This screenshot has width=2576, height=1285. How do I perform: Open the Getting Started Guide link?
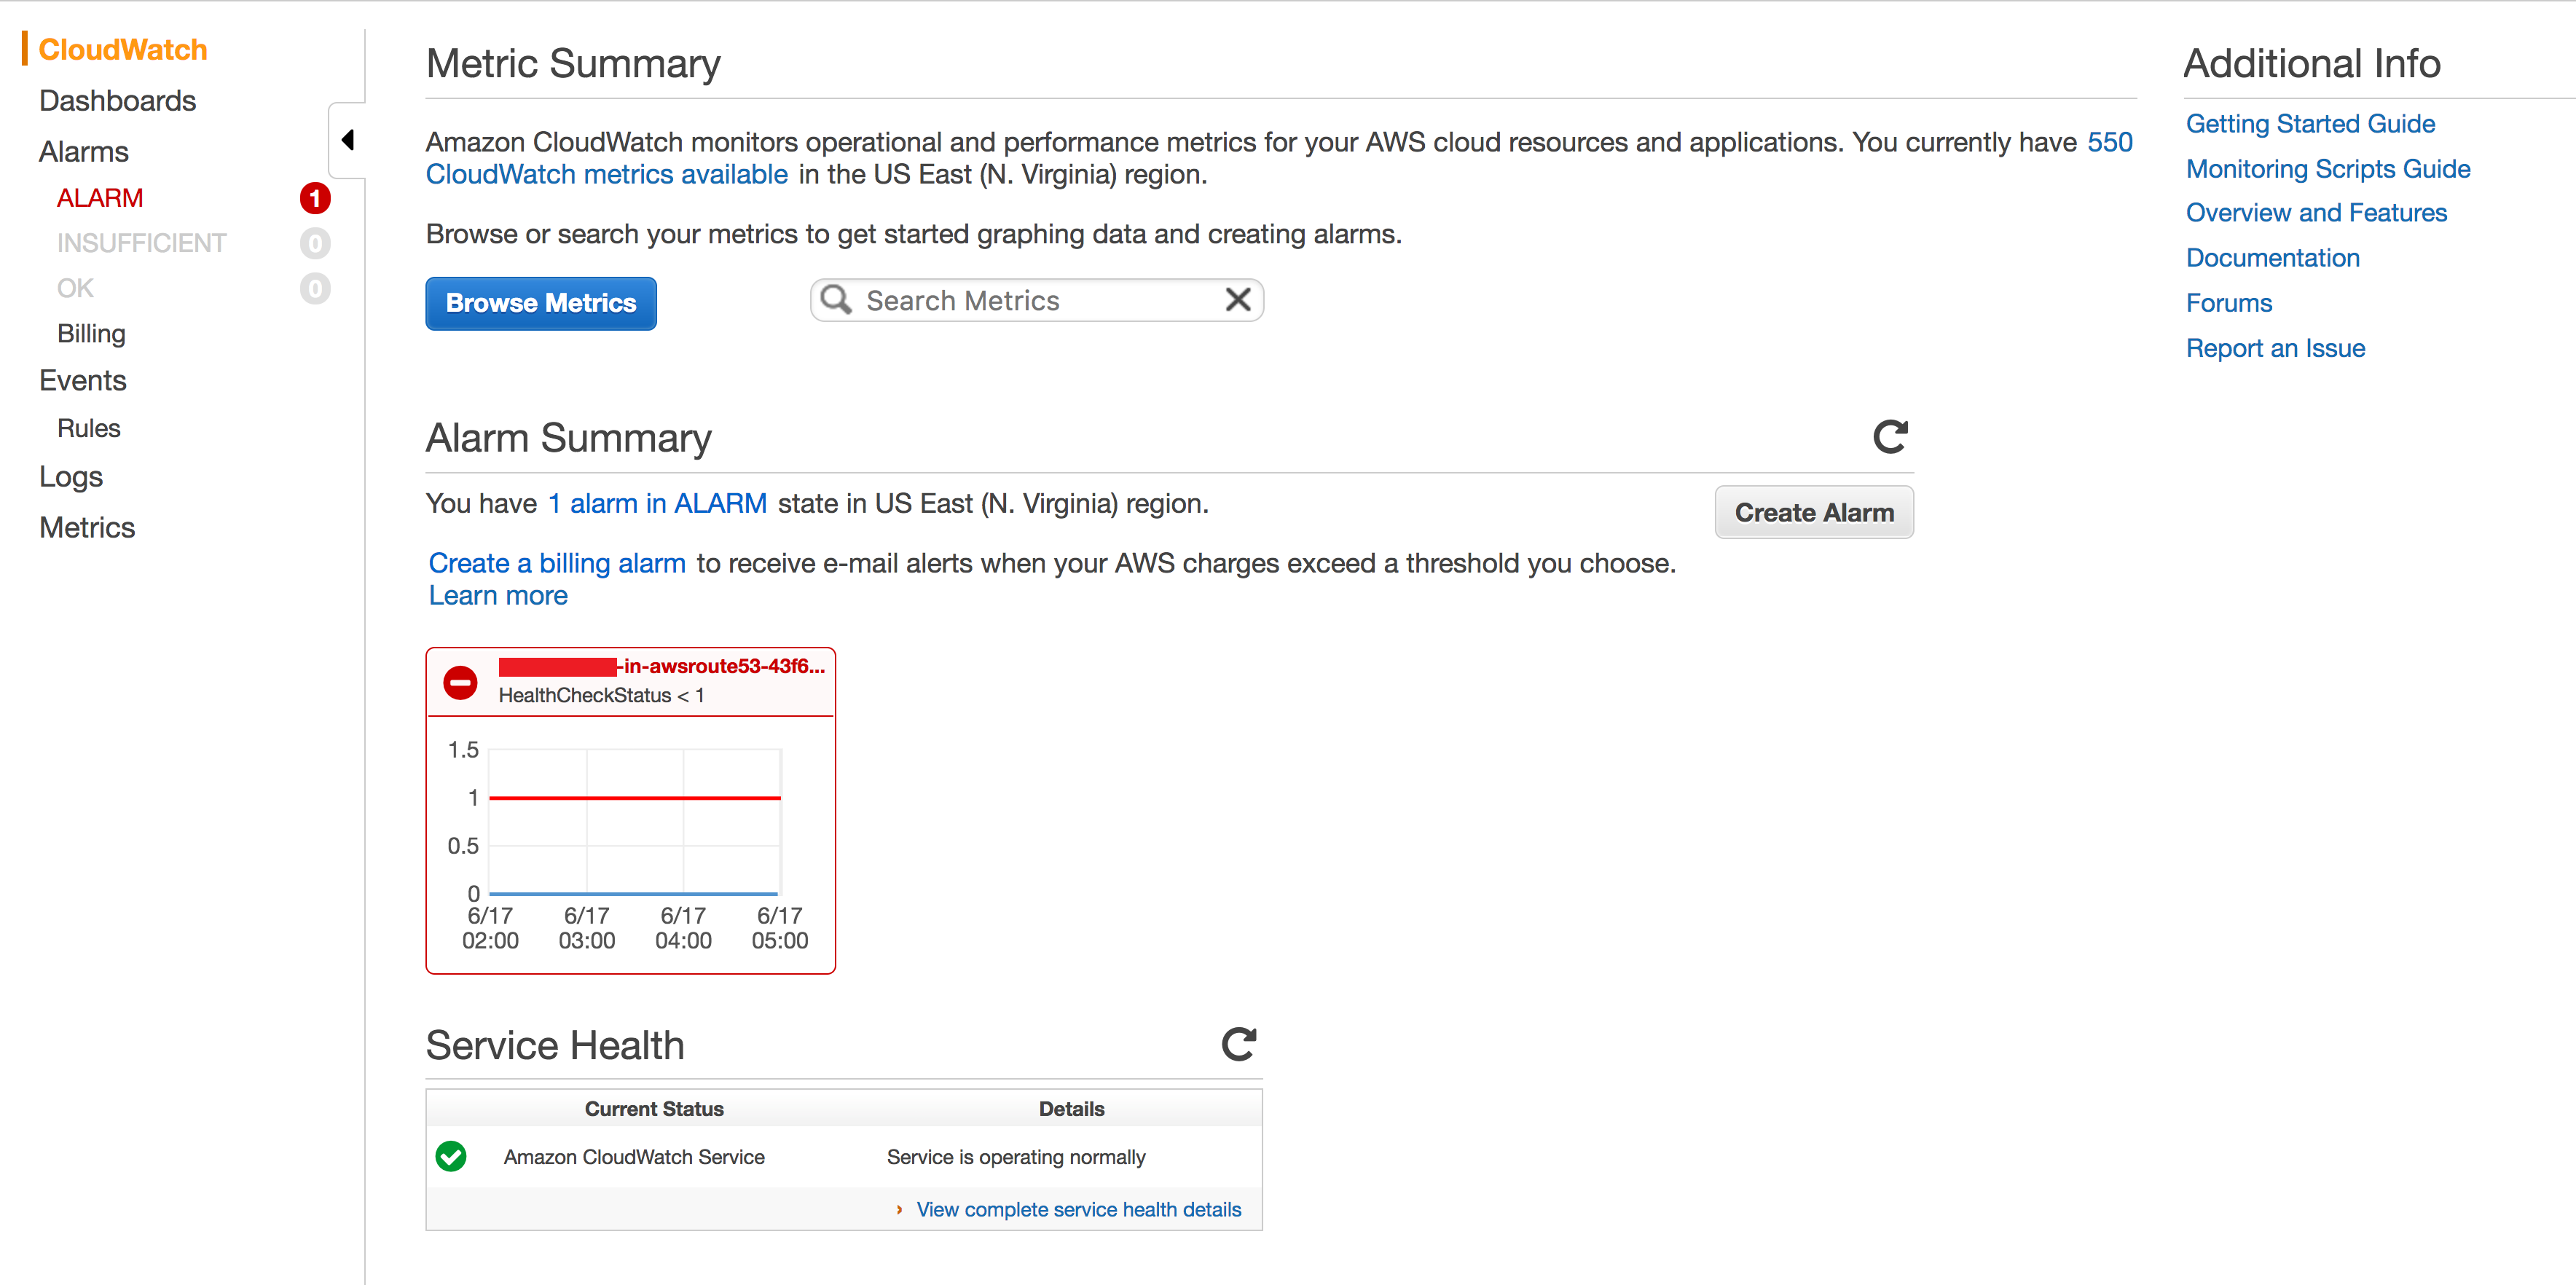[x=2310, y=124]
